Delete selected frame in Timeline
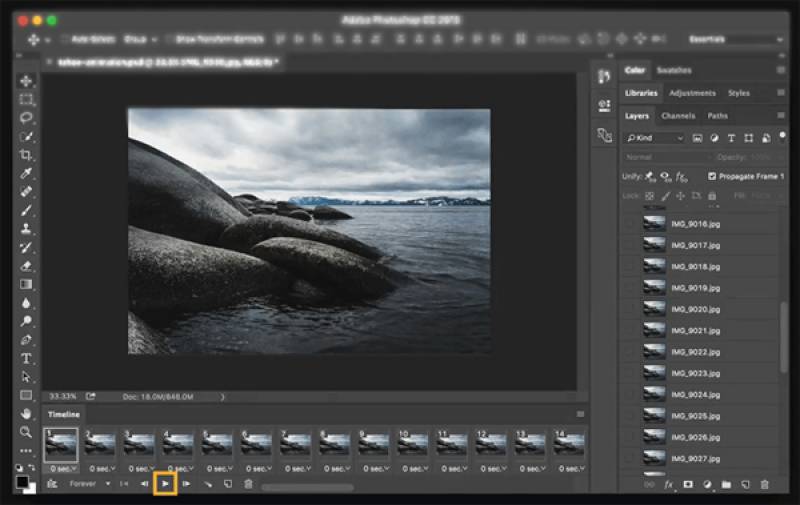This screenshot has width=800, height=505. [x=248, y=484]
